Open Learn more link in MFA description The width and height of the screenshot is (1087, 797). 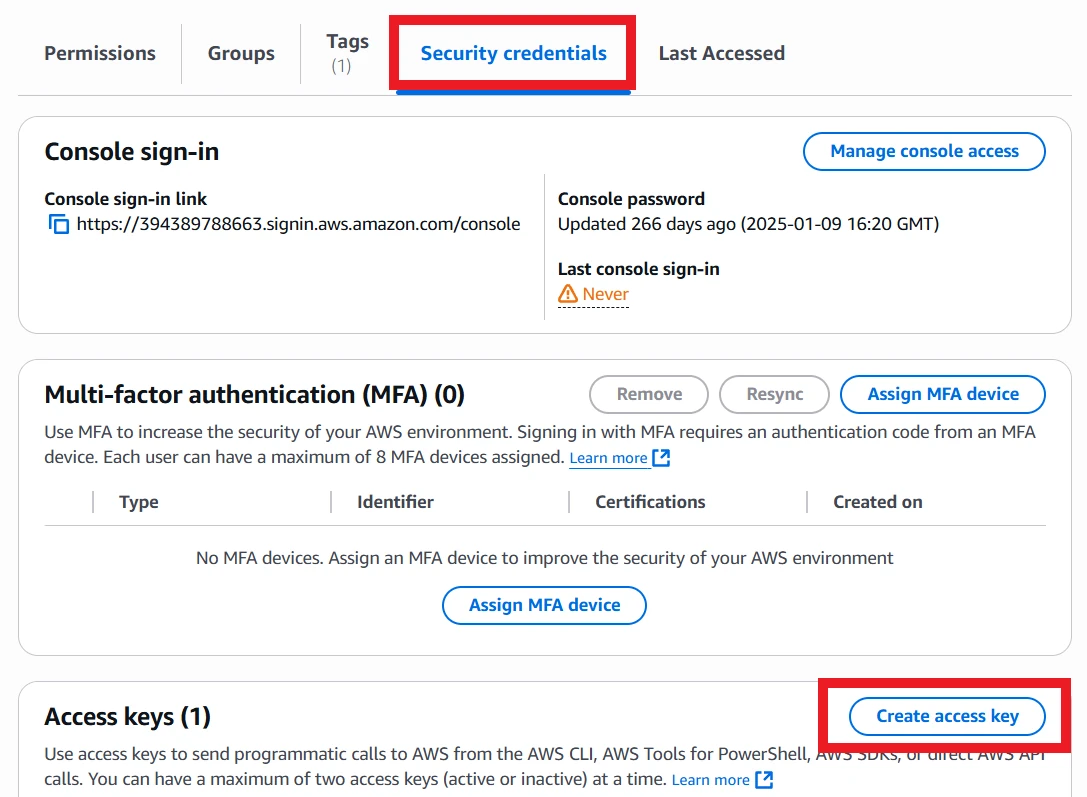(608, 458)
